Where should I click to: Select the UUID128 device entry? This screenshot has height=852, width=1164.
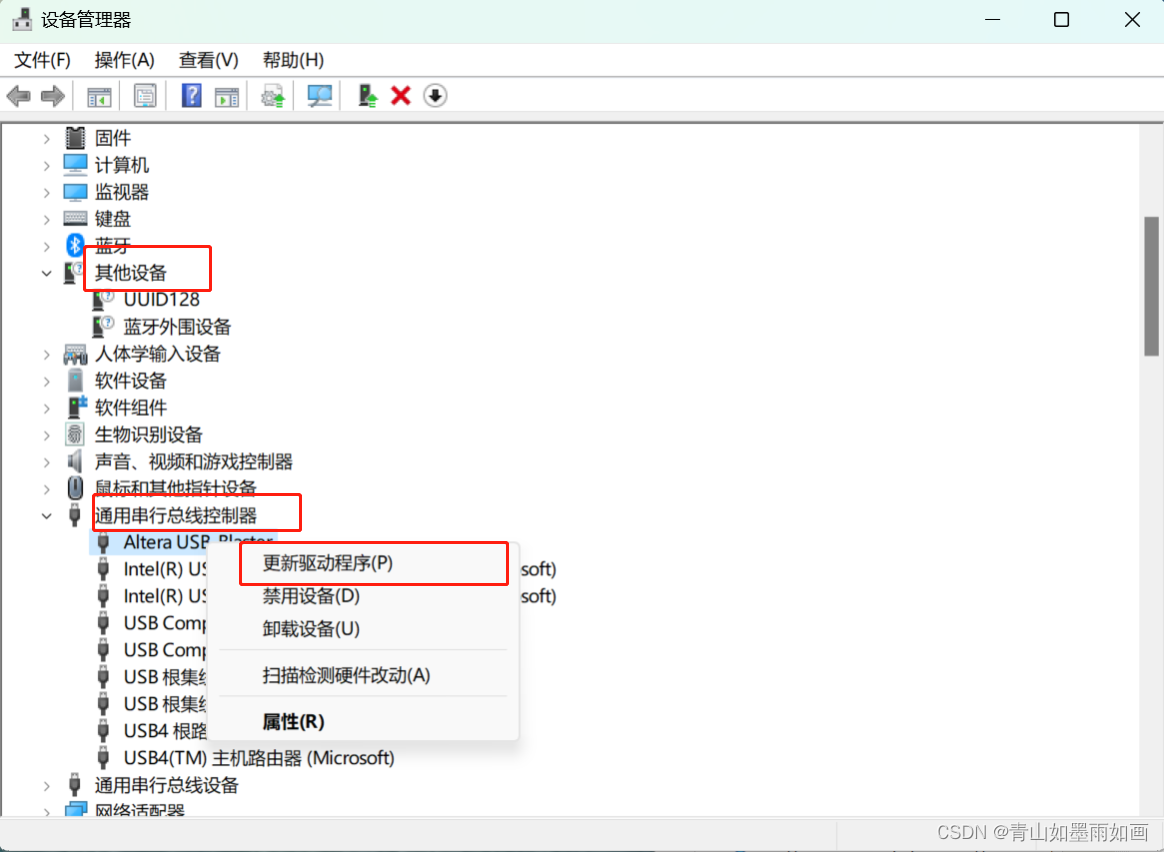162,298
